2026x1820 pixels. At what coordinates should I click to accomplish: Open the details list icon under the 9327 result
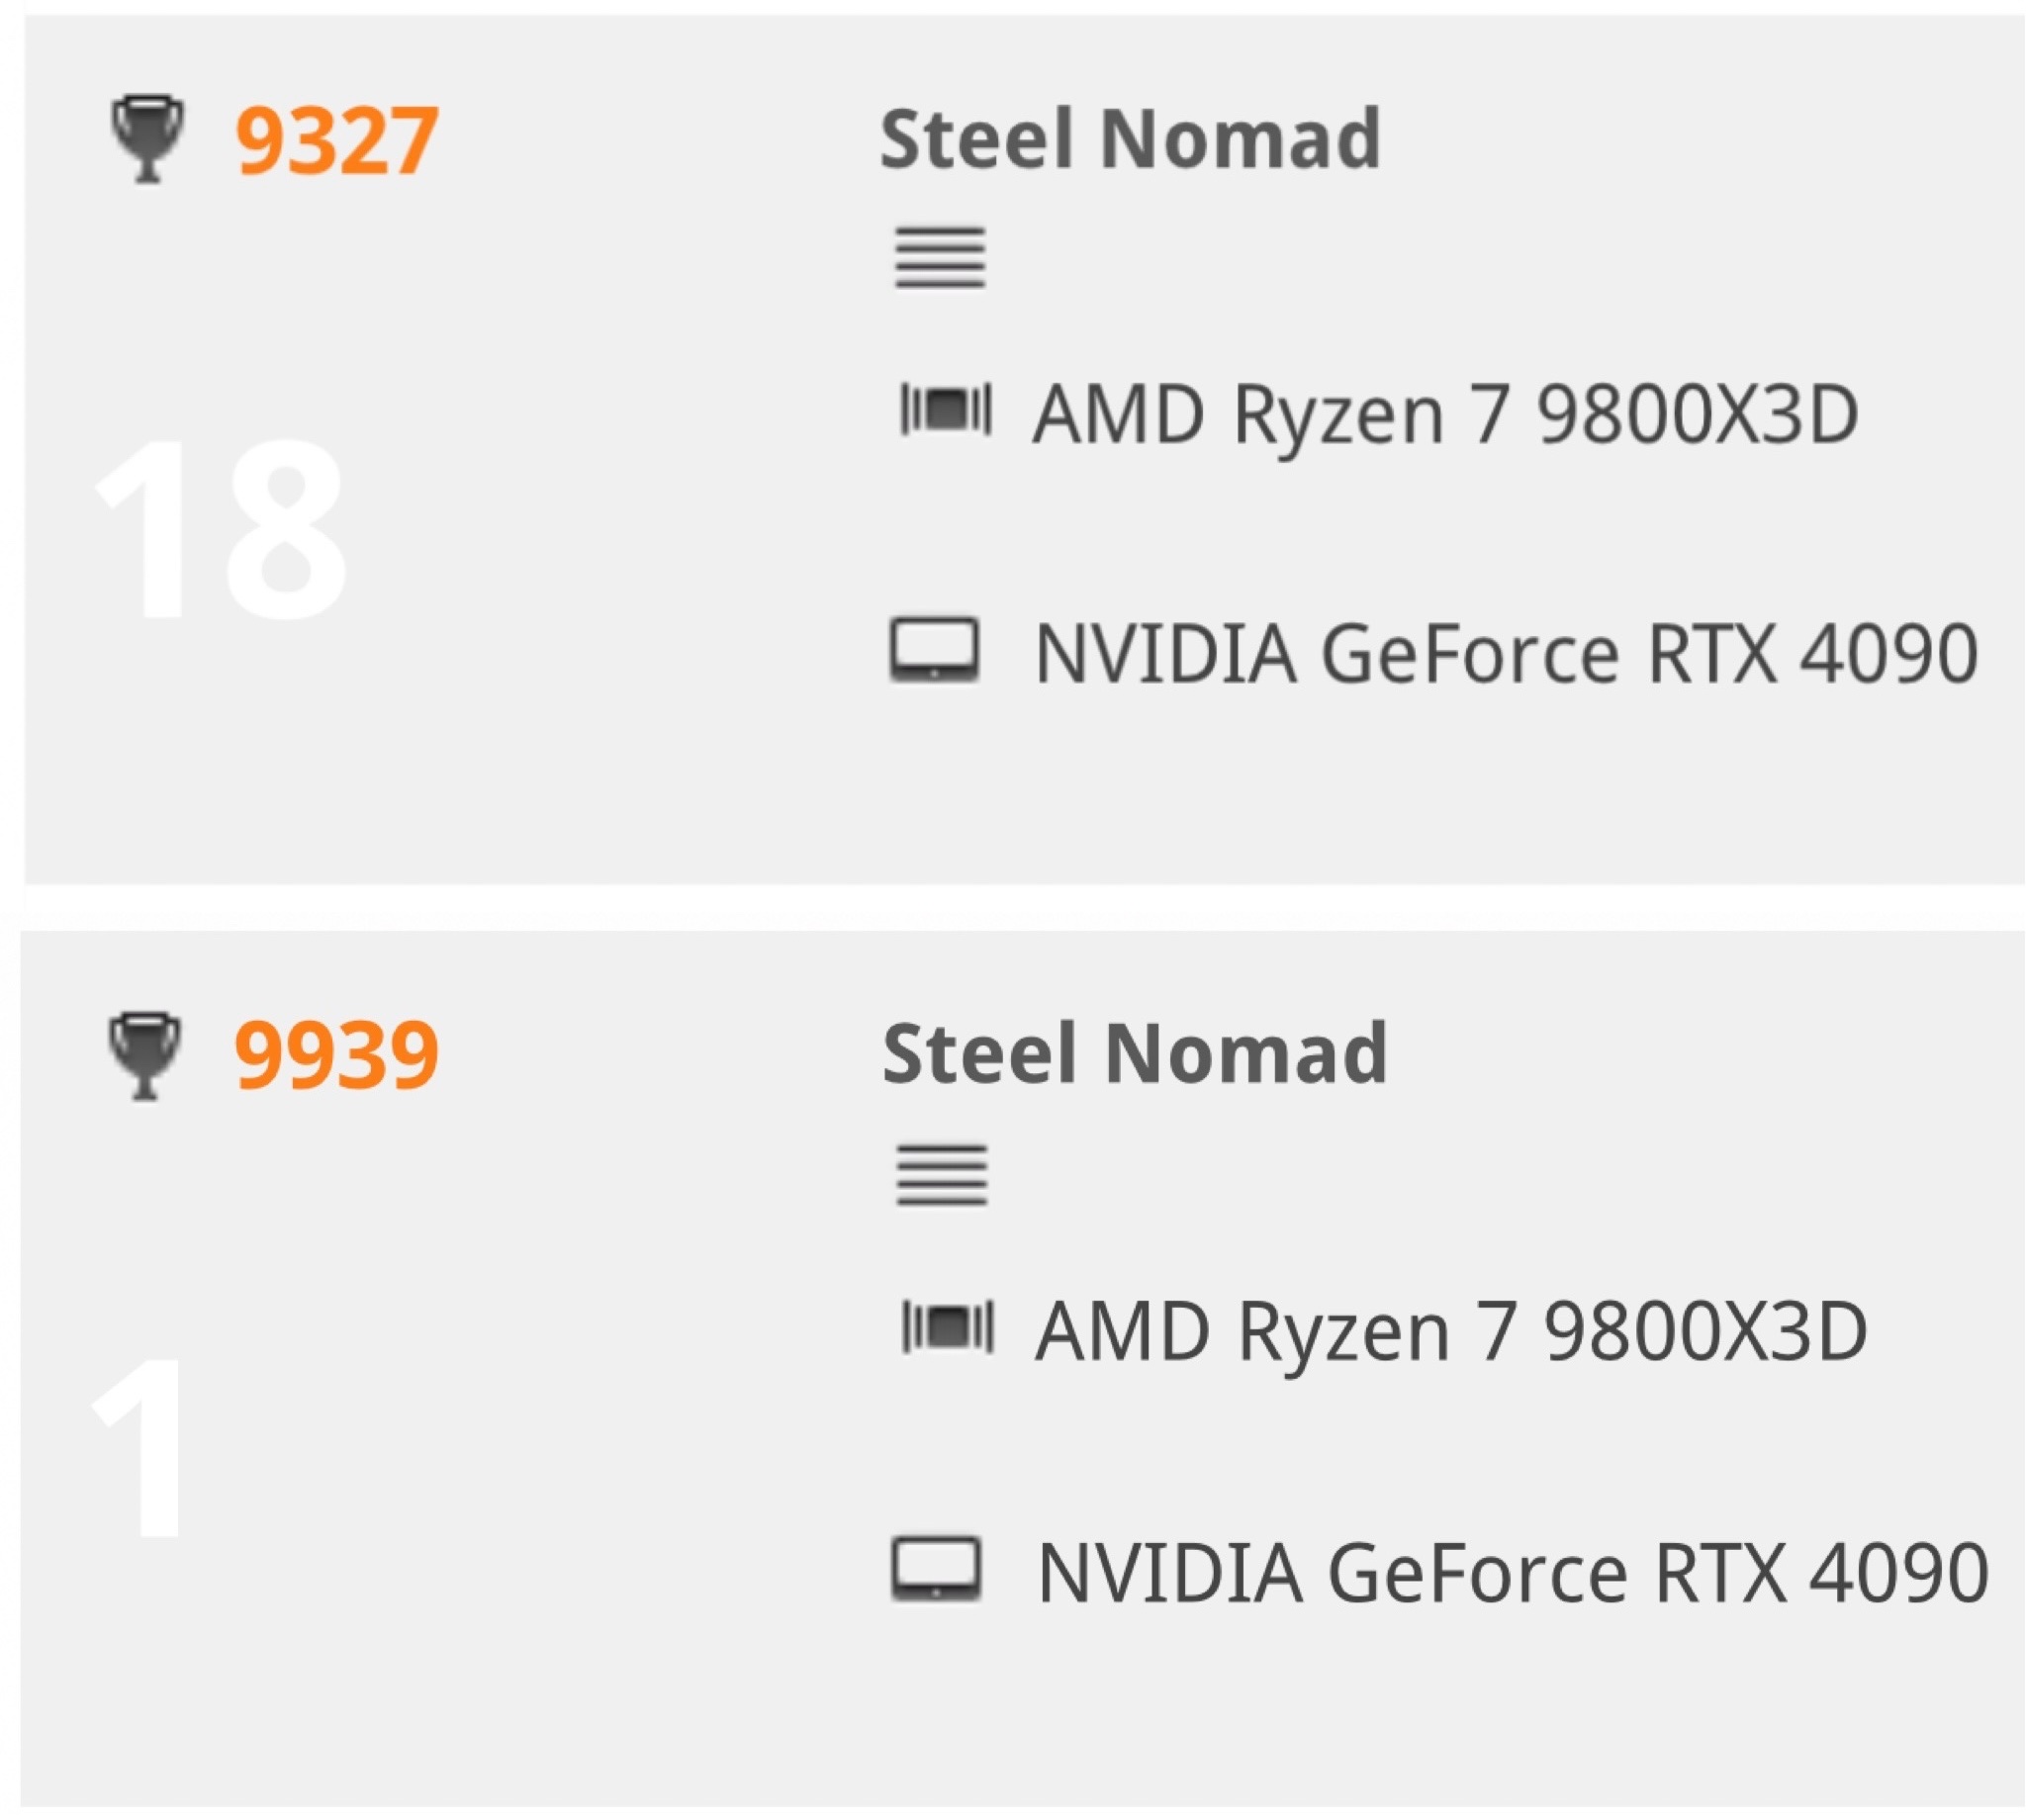pos(939,257)
